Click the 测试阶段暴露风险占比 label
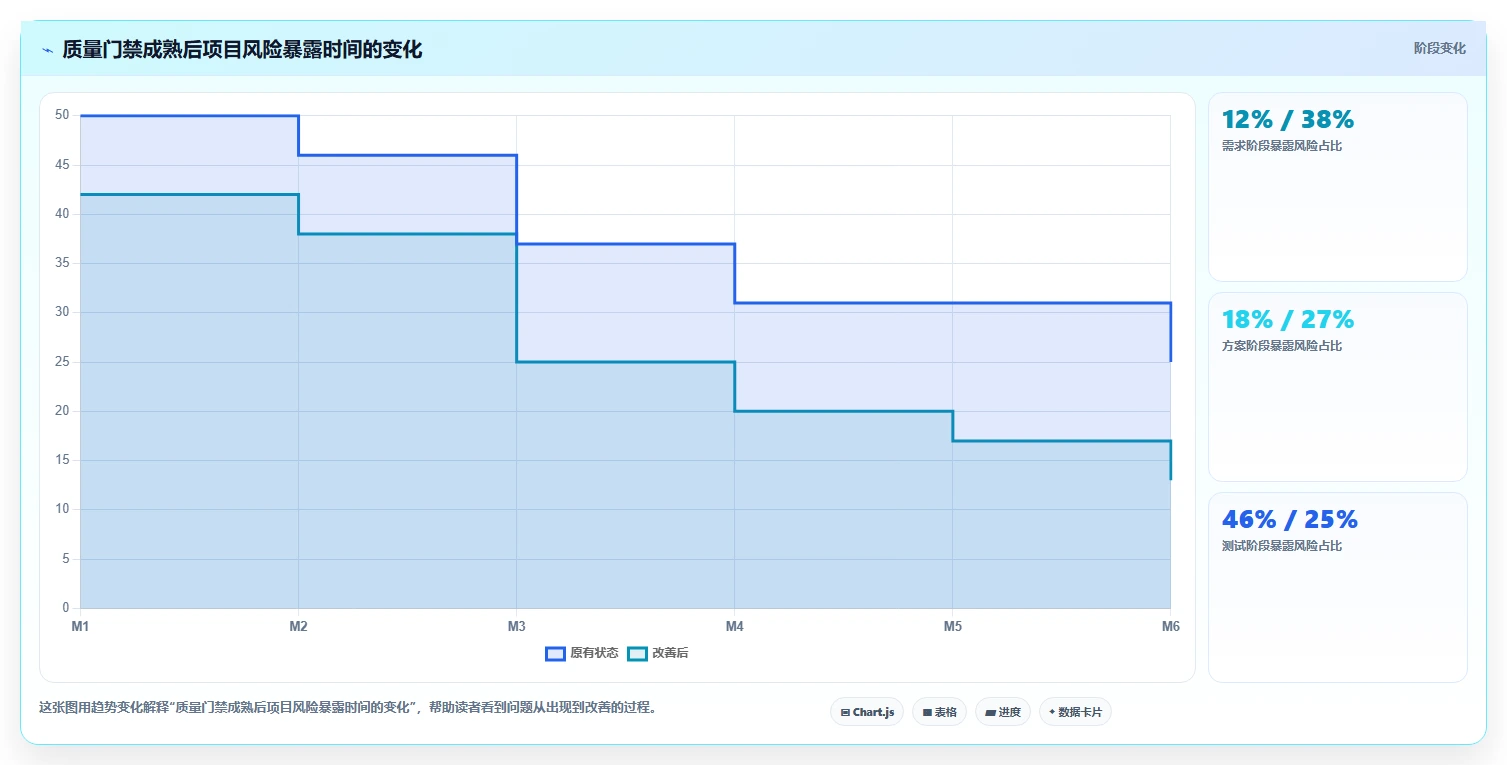This screenshot has height=765, width=1507. click(x=1281, y=546)
